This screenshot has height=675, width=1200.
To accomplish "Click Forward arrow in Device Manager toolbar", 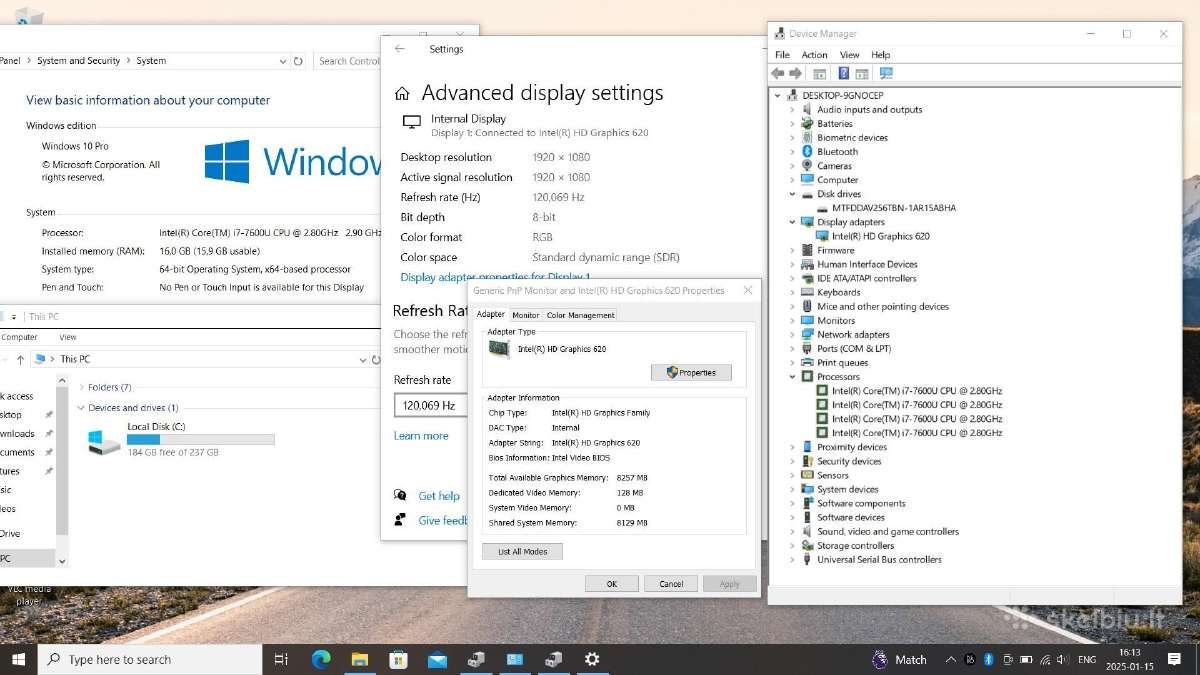I will click(x=796, y=73).
